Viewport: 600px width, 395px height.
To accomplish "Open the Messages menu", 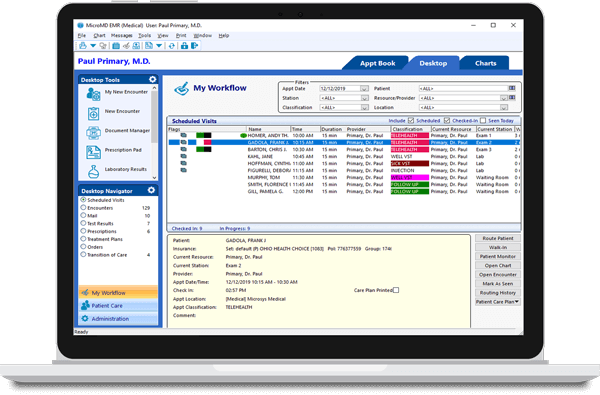I will click(x=121, y=35).
